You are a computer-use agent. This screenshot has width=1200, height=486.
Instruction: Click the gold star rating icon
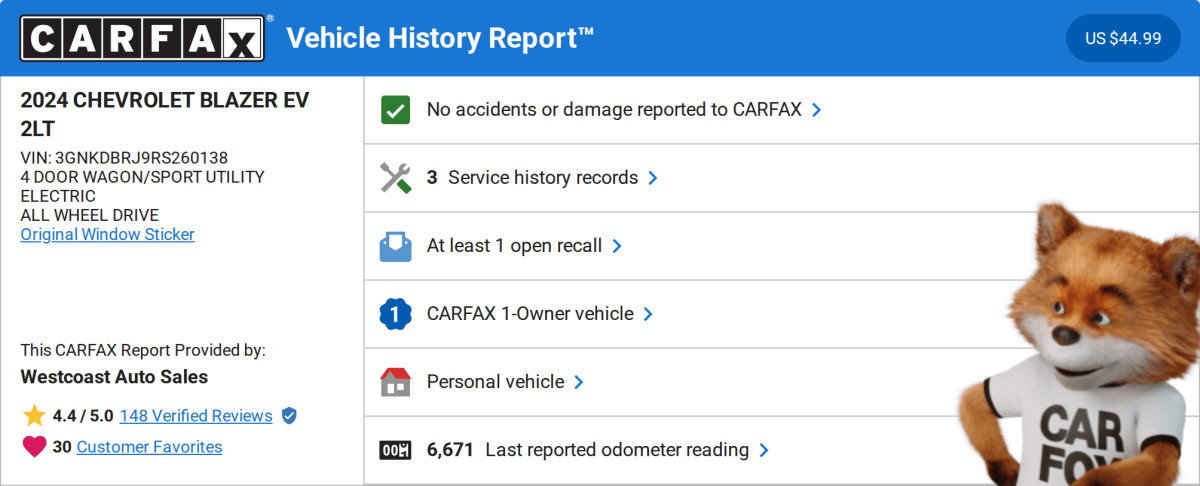(x=34, y=416)
